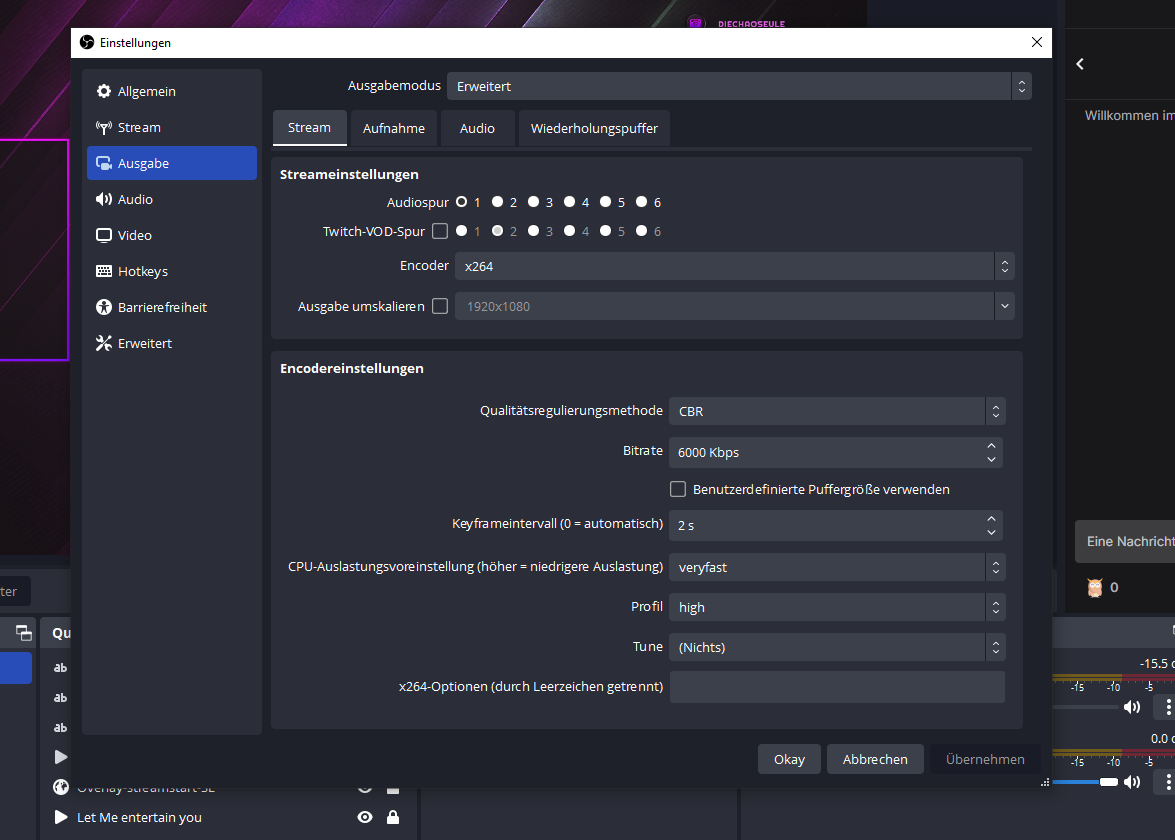Enable the Ausgabe umskalieren checkbox
Screen dimensions: 1175x840
[x=440, y=307]
